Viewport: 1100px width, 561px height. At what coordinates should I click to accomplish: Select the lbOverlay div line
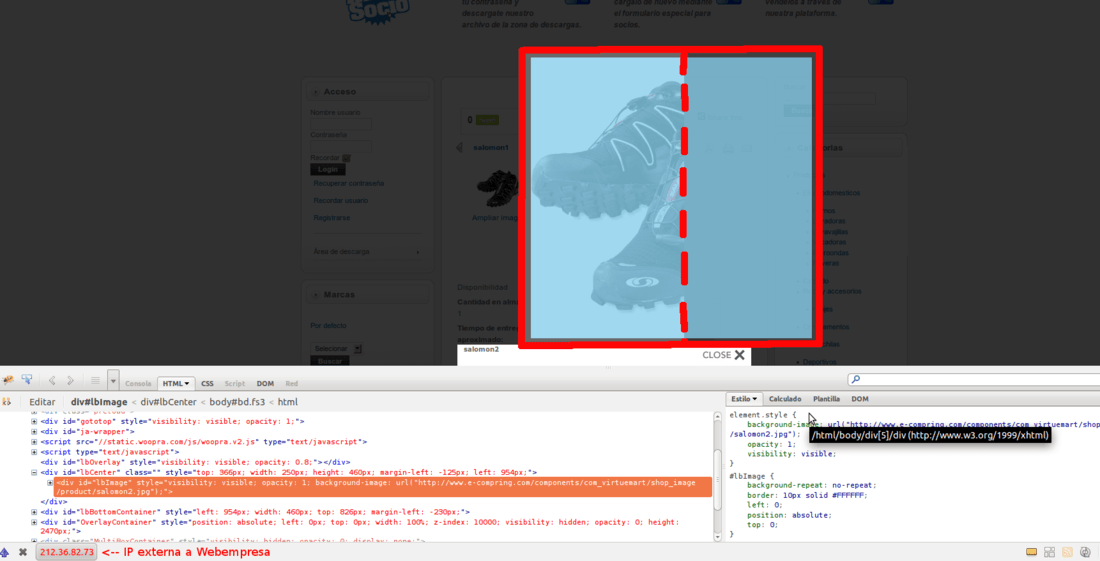(195, 462)
